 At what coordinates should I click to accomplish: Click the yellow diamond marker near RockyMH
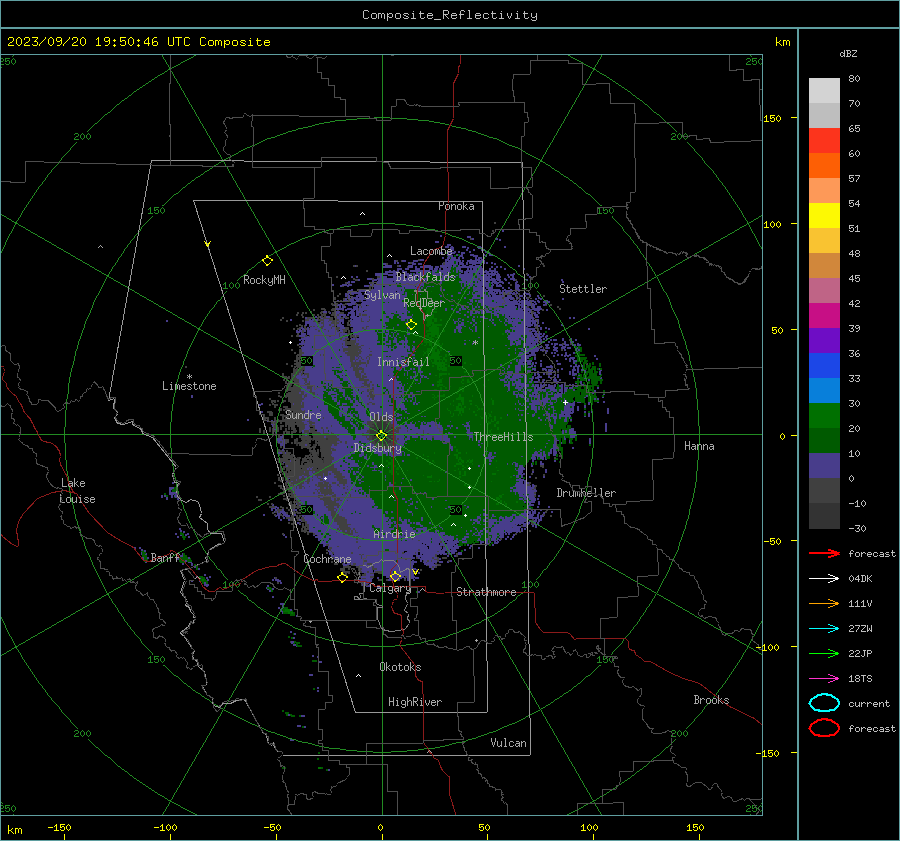(x=267, y=261)
